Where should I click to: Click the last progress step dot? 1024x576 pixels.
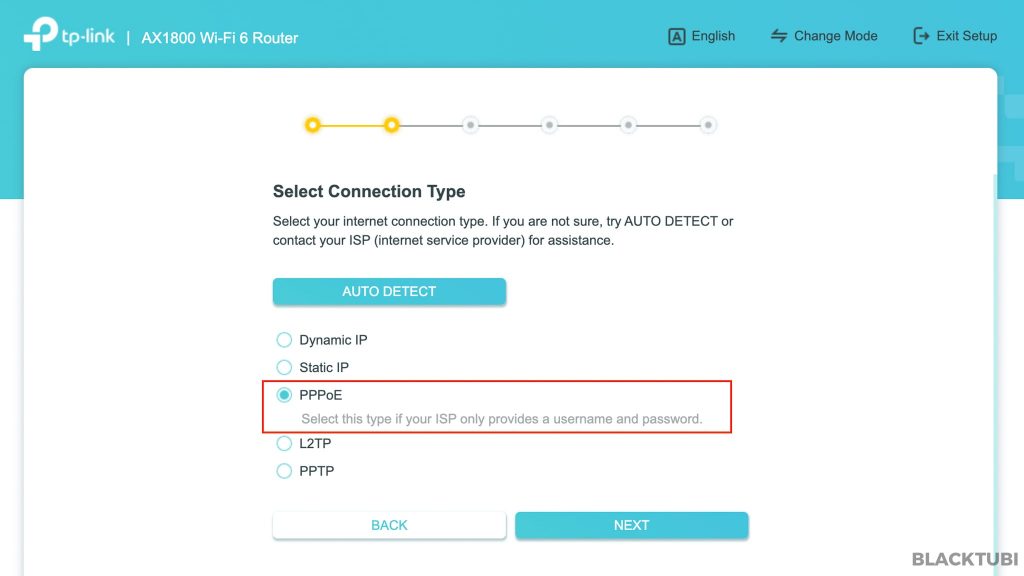(x=708, y=125)
